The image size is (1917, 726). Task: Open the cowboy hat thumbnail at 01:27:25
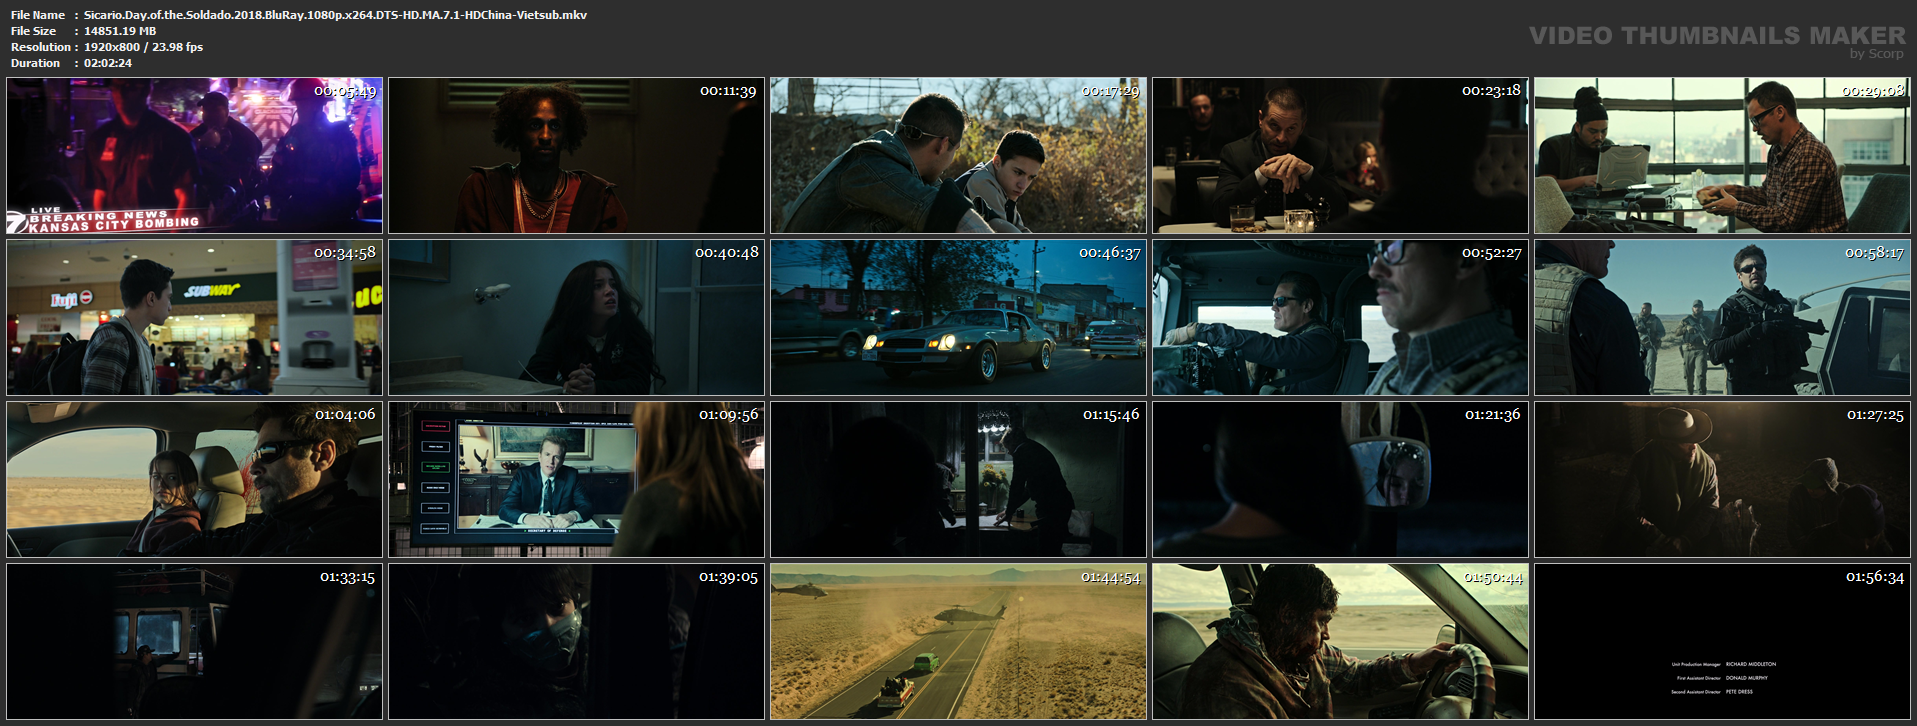click(1722, 480)
